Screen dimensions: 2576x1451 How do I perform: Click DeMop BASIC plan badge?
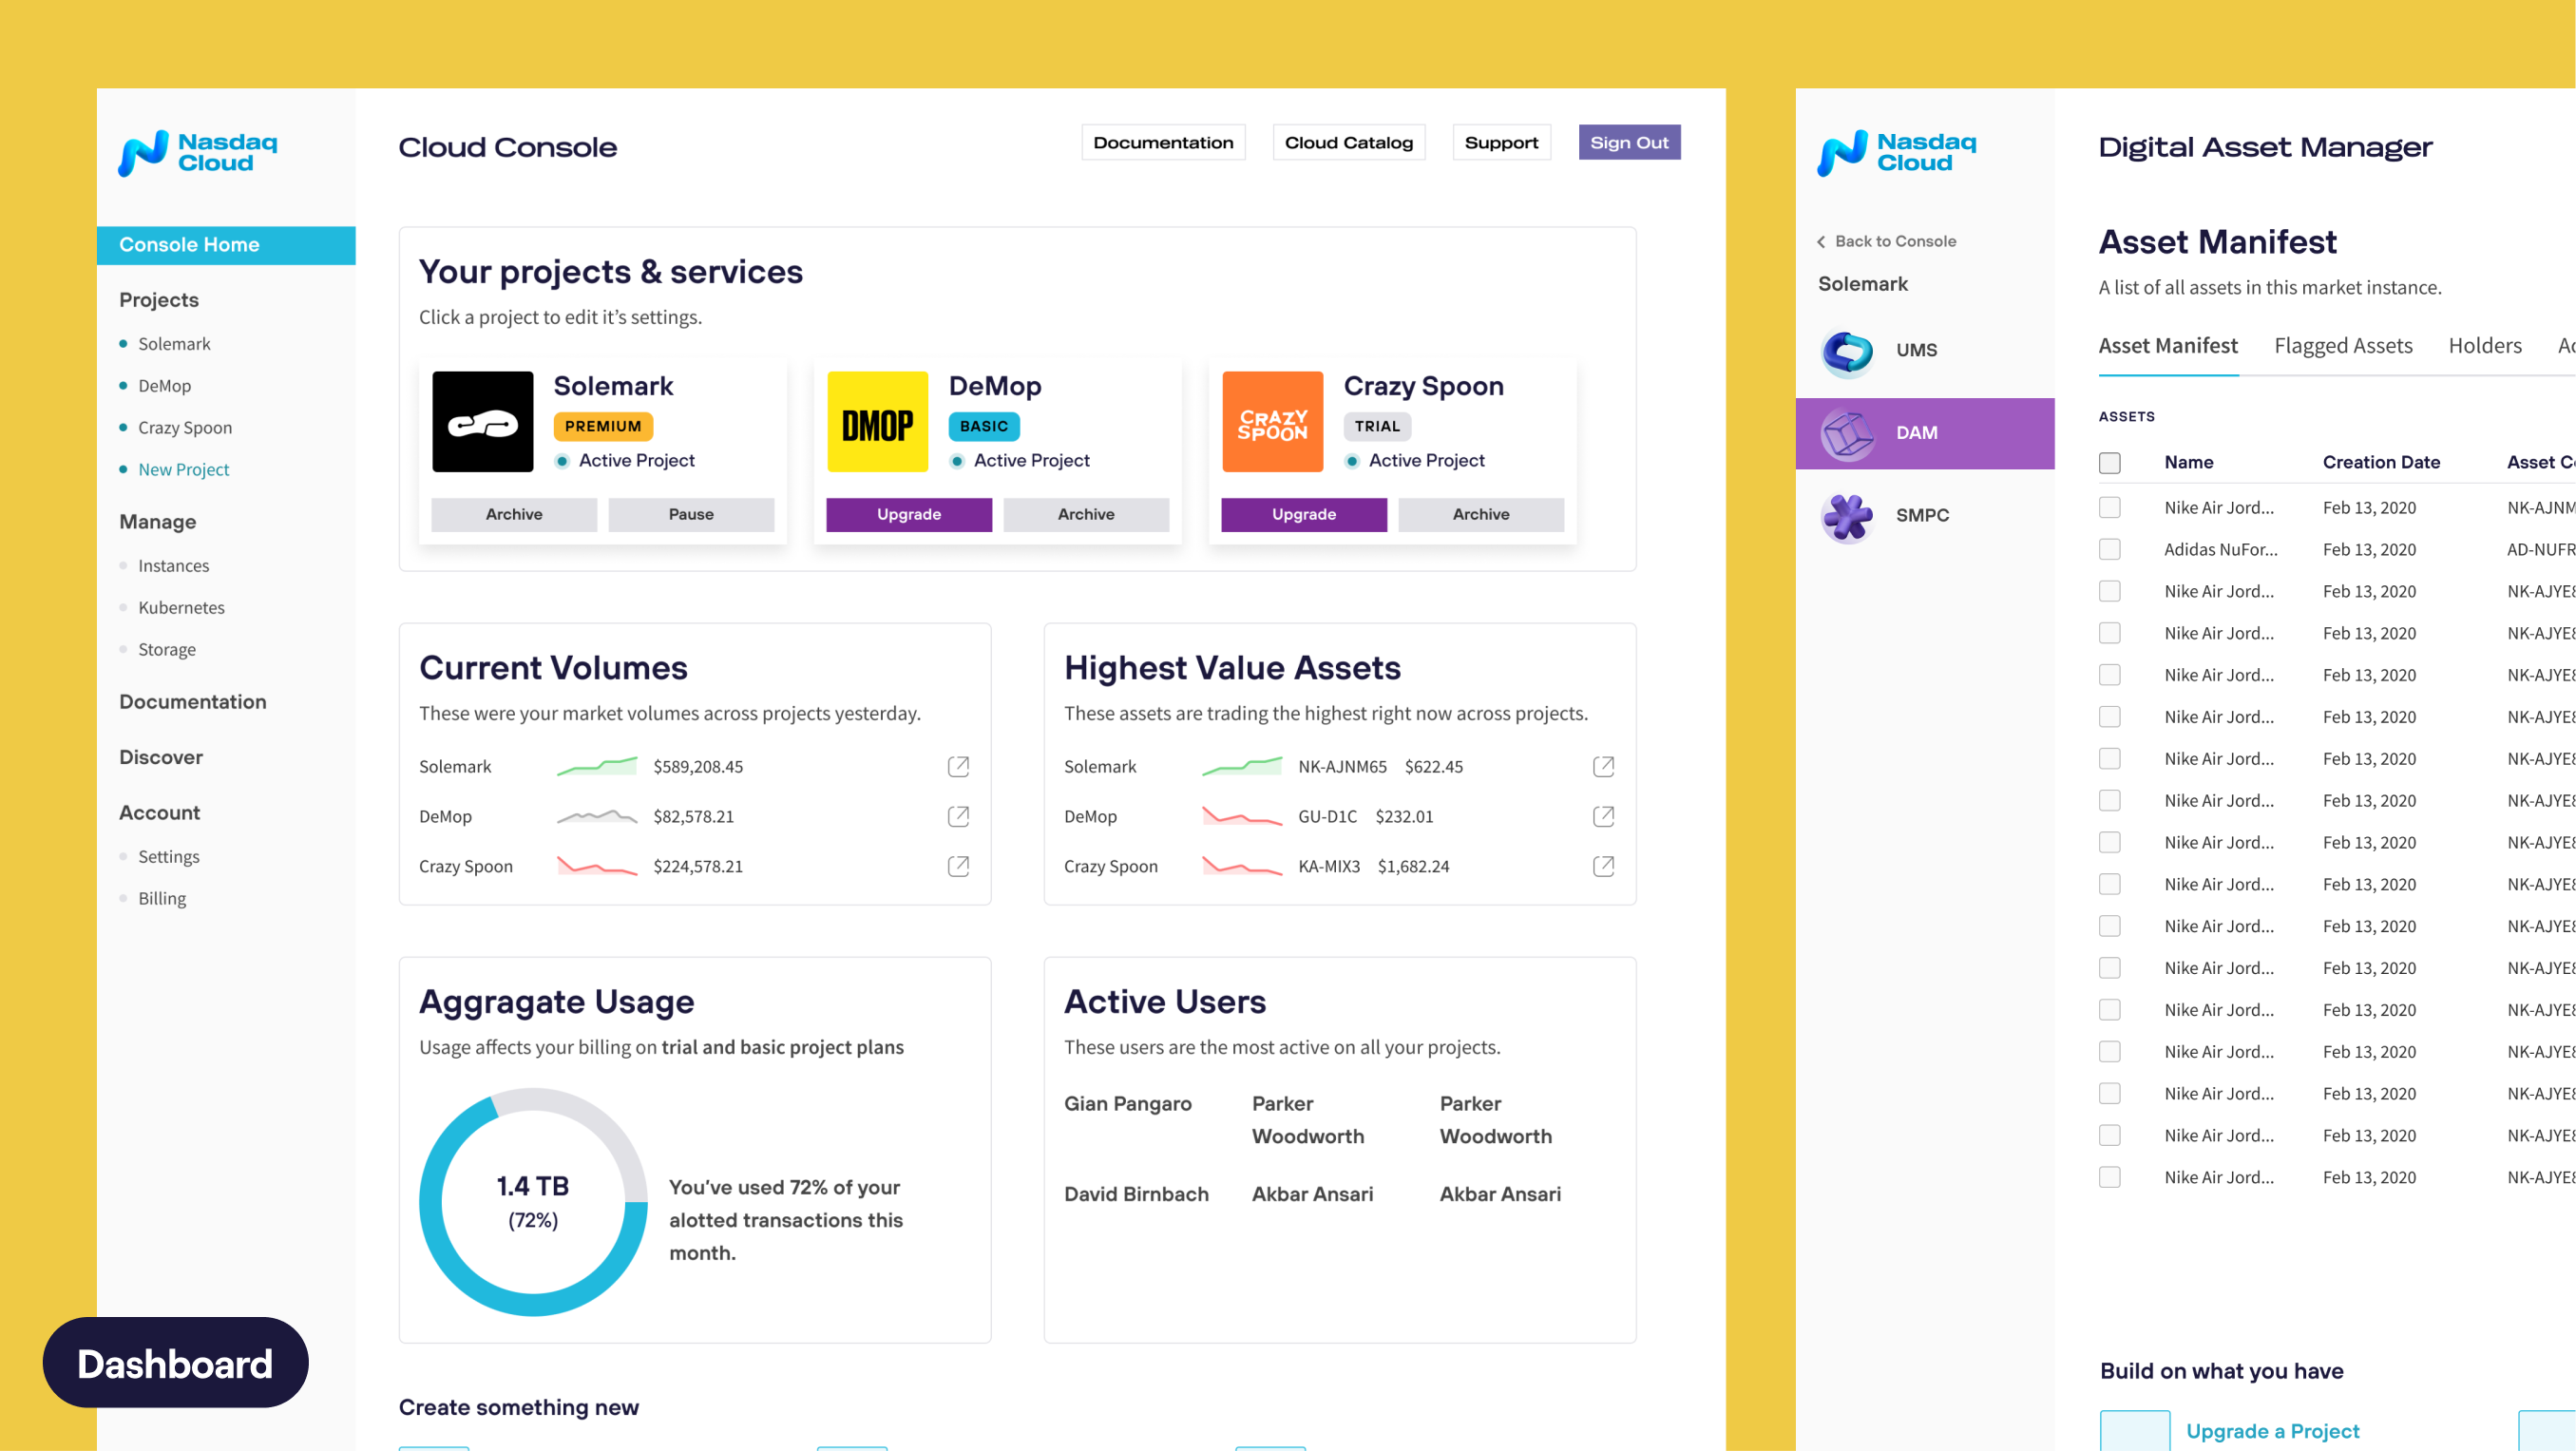point(984,427)
